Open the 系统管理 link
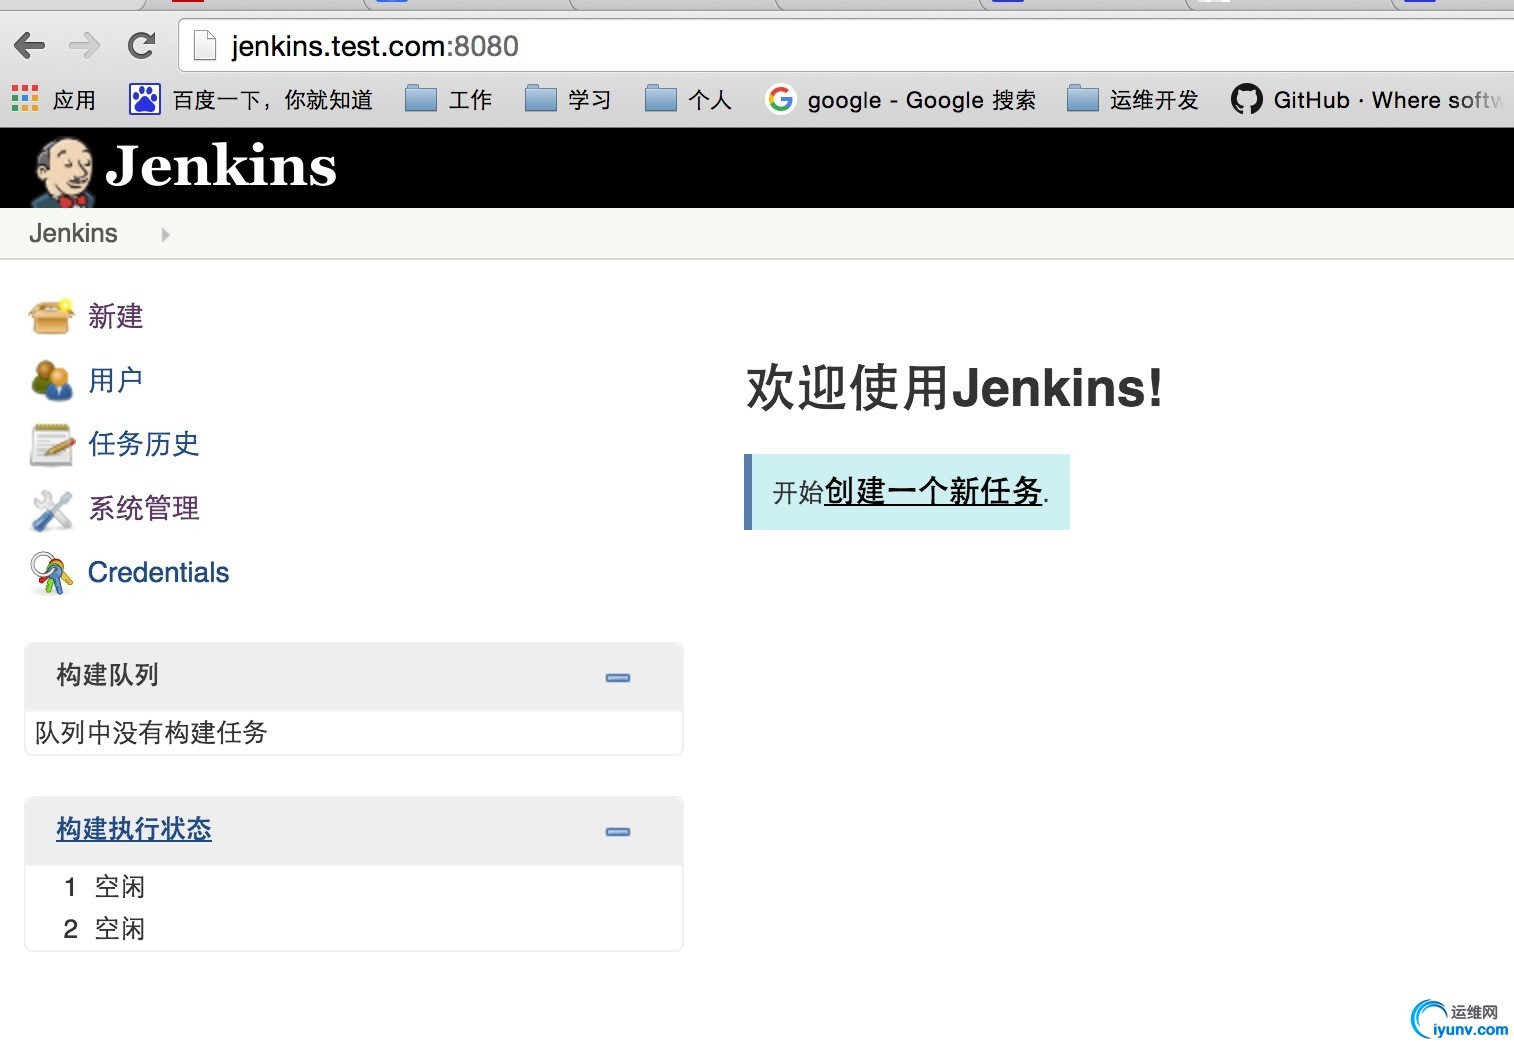This screenshot has height=1046, width=1514. coord(144,508)
